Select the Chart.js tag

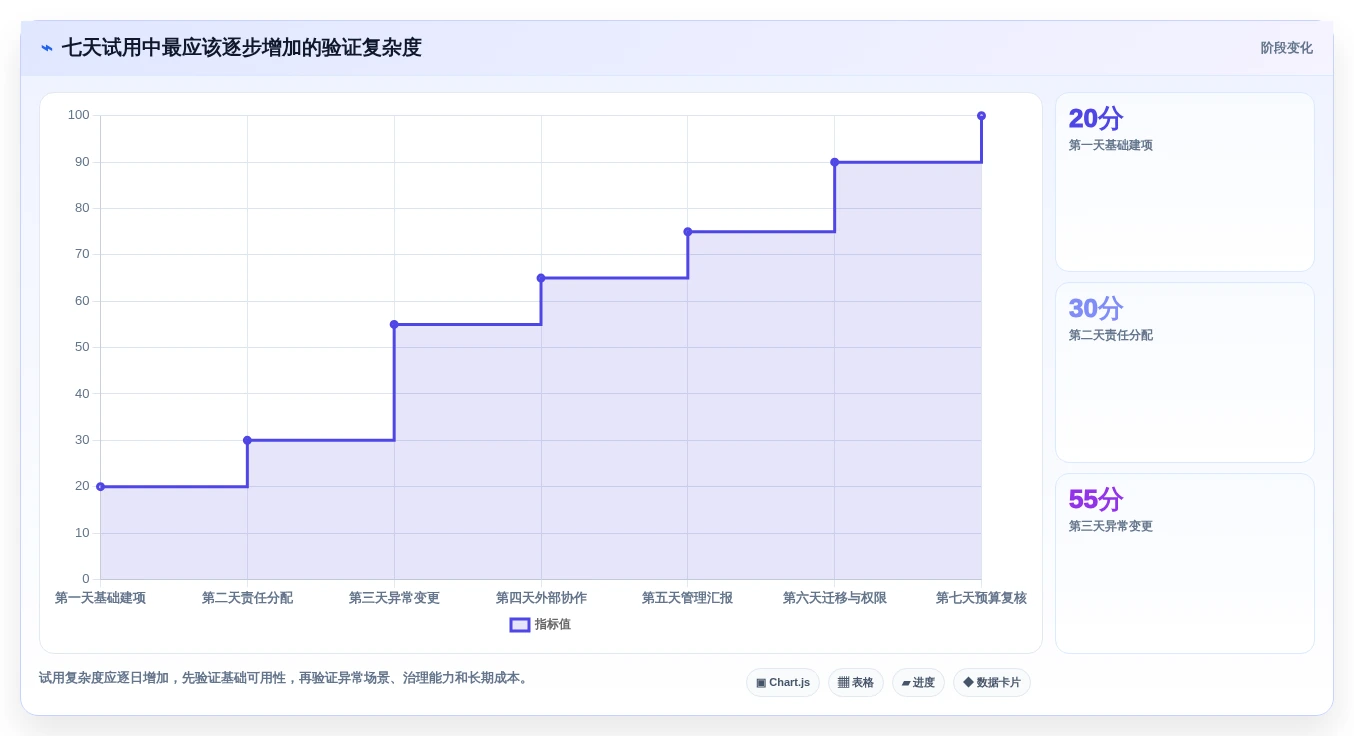click(783, 683)
